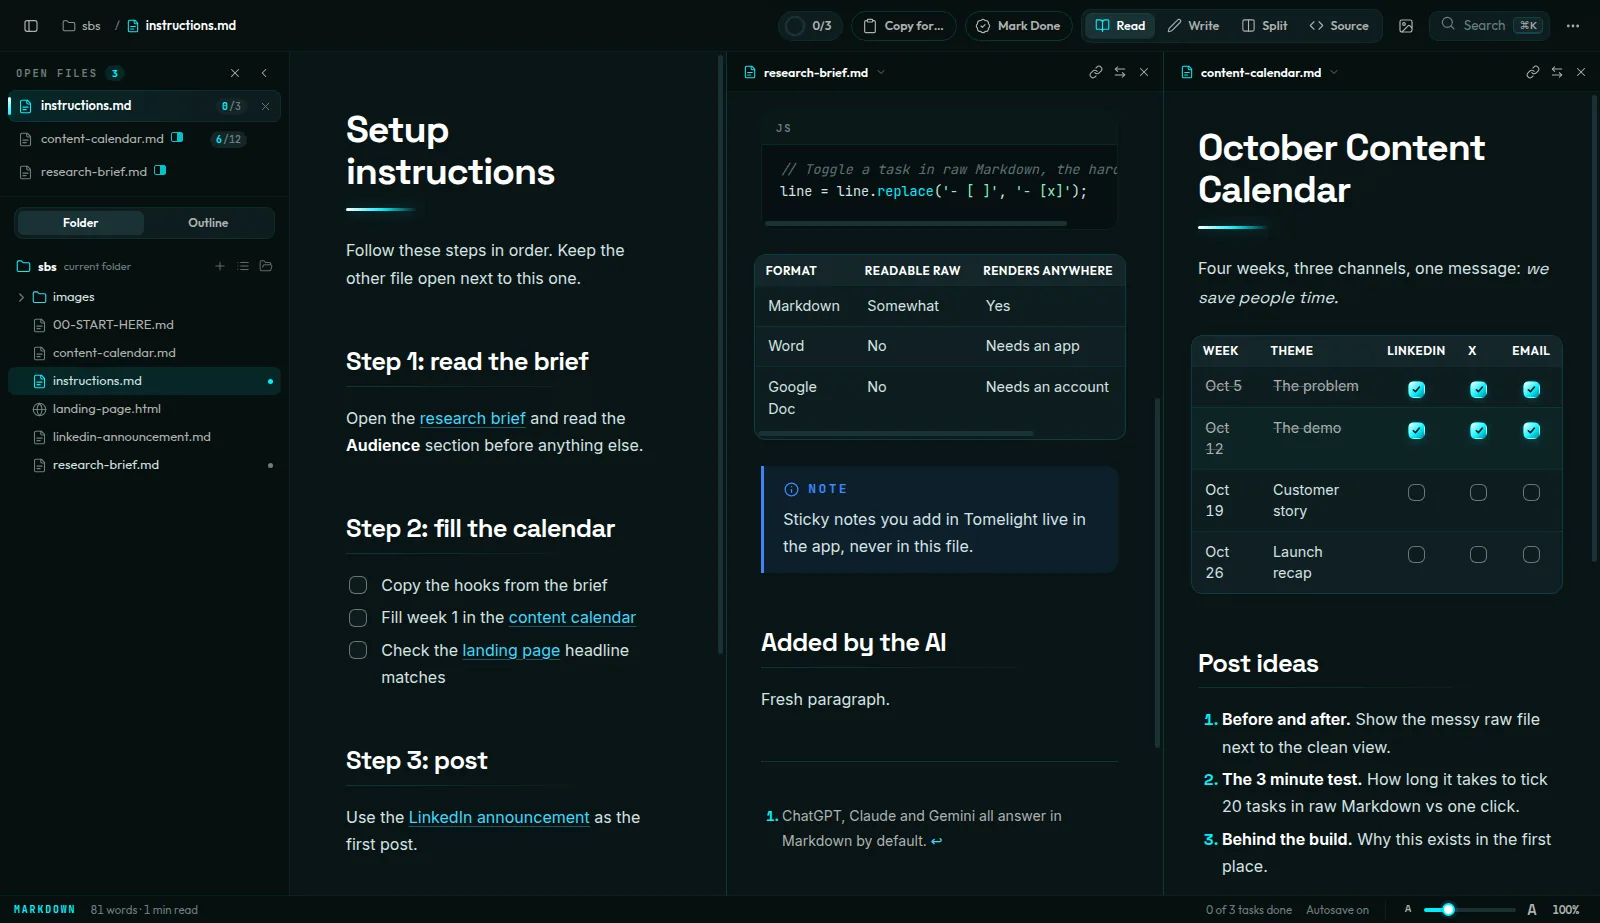The height and width of the screenshot is (923, 1600).
Task: Switch to Read mode
Action: point(1120,26)
